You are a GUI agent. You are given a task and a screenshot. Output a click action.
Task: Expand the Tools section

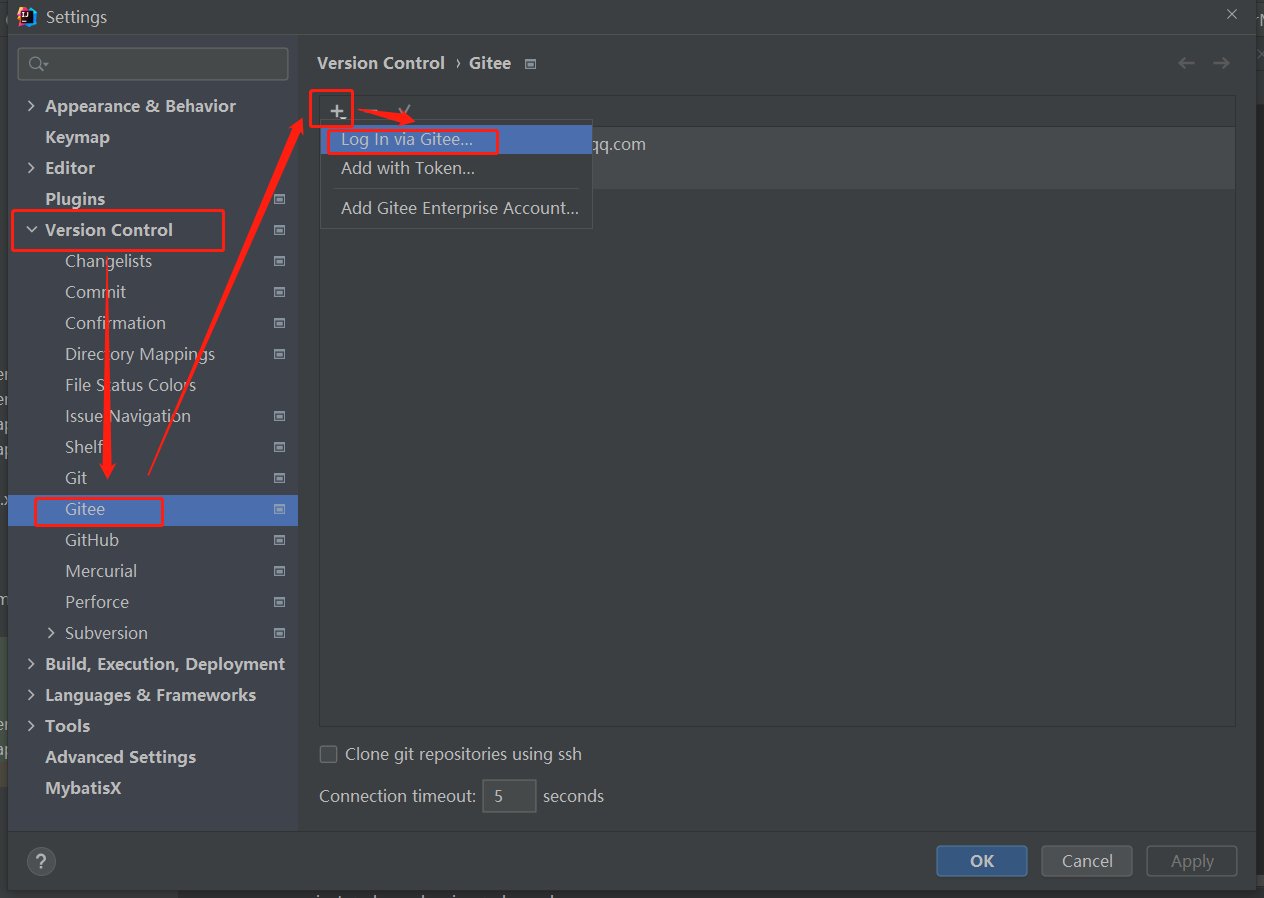point(31,726)
